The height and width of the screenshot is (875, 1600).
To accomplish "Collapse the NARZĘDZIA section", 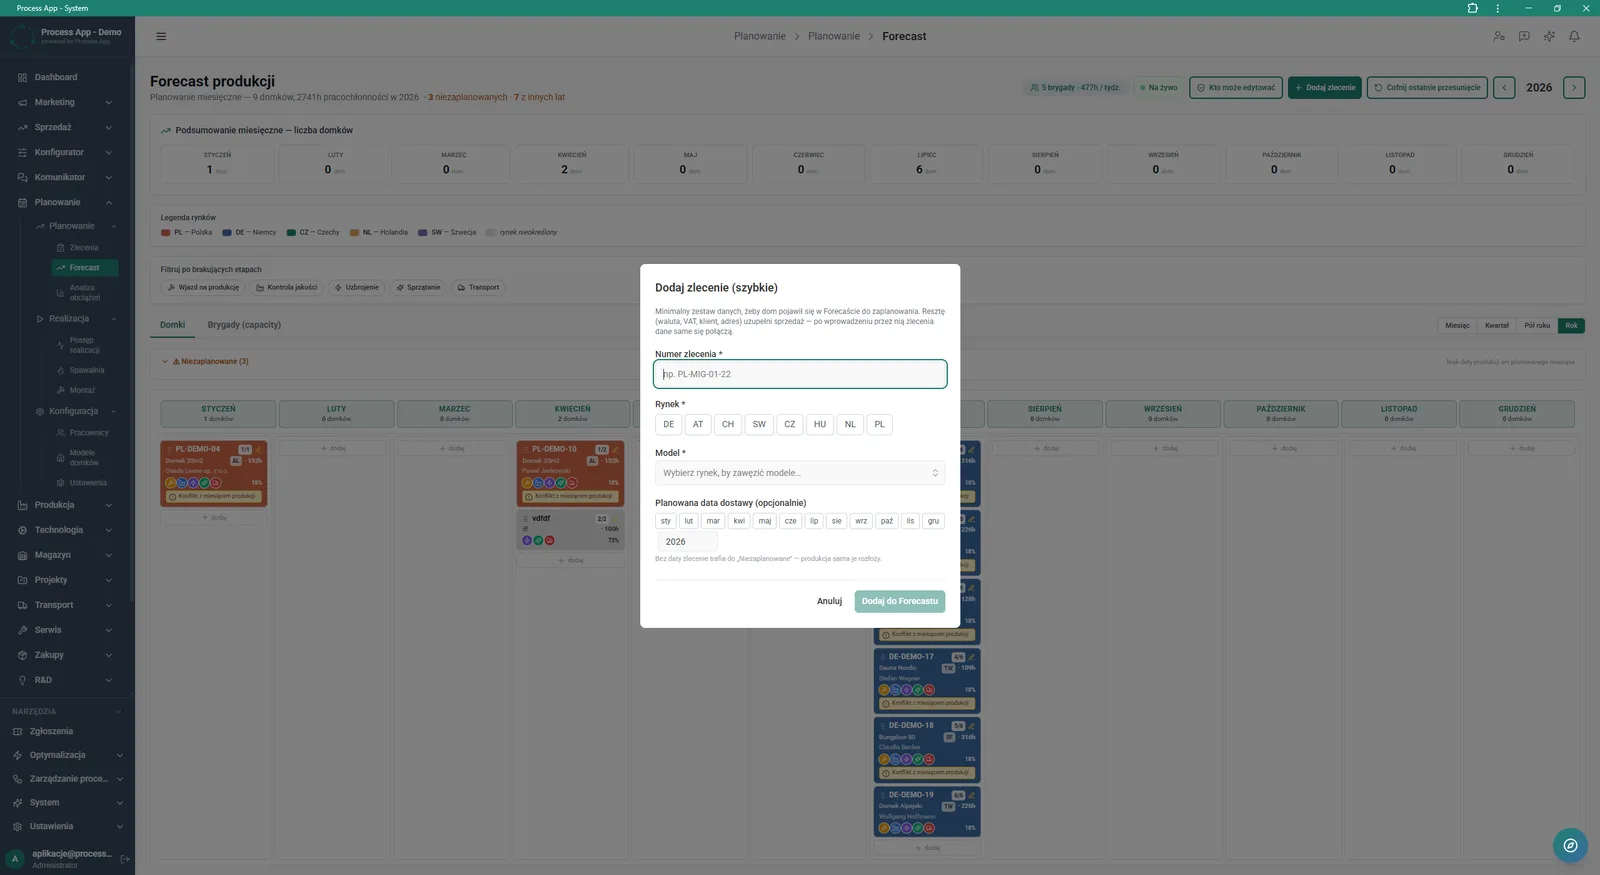I will [118, 712].
